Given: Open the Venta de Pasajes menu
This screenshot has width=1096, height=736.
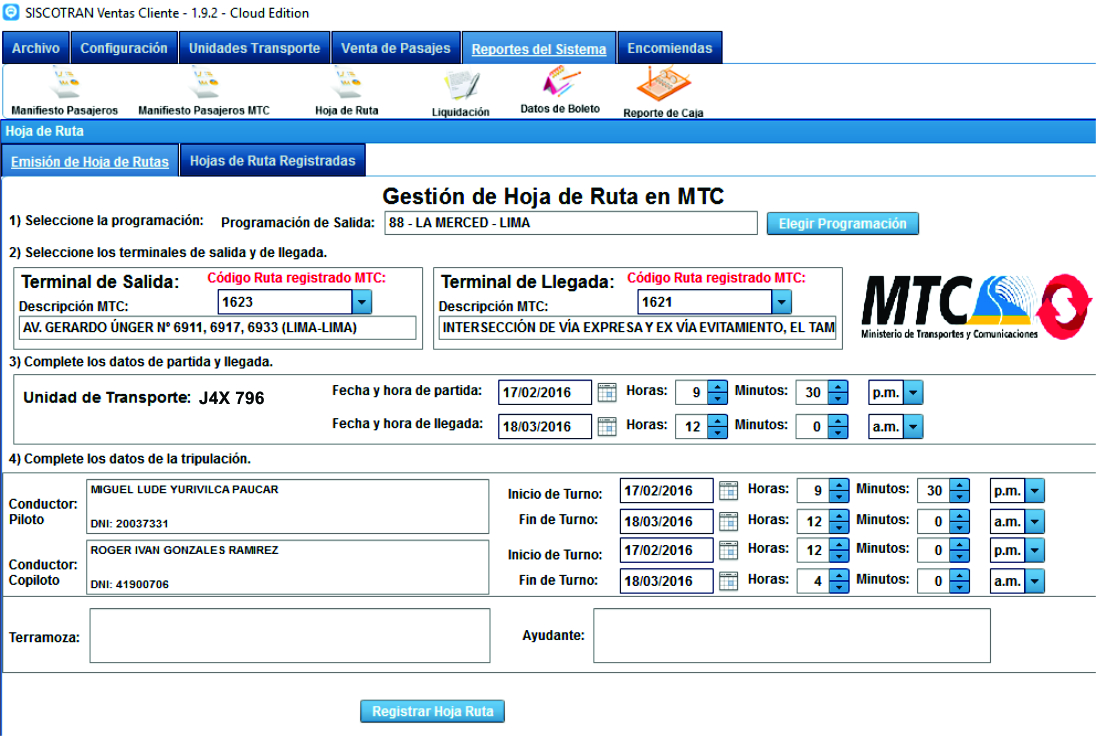Looking at the screenshot, I should [x=396, y=48].
